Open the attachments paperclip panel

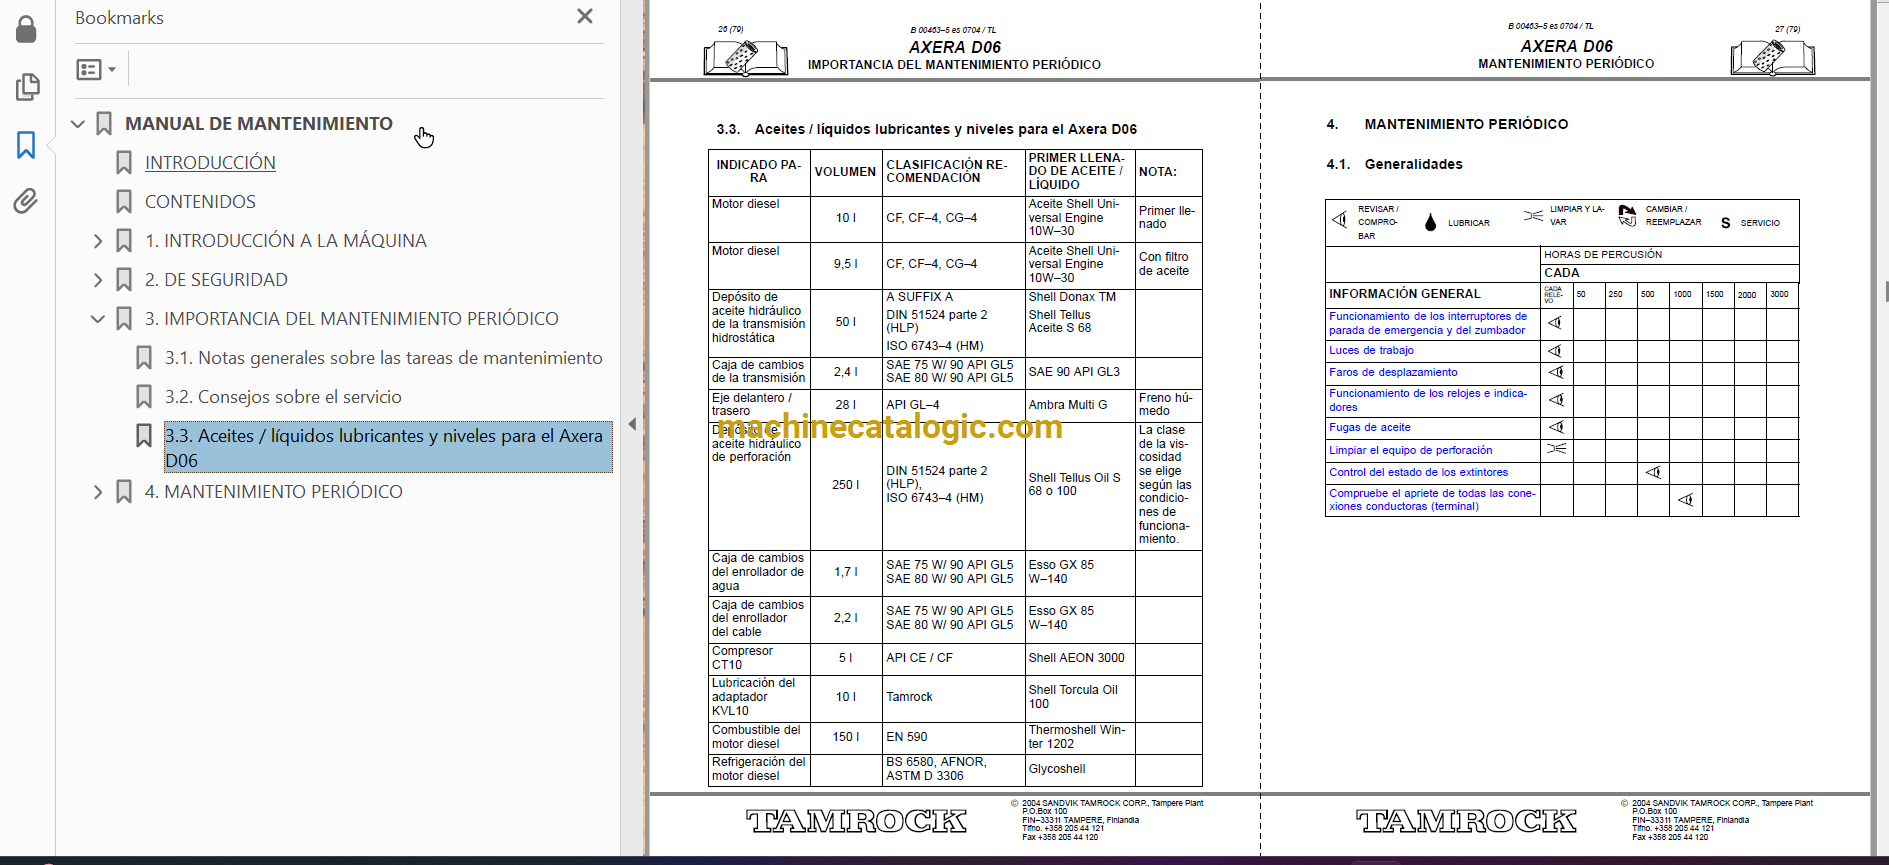click(x=26, y=201)
